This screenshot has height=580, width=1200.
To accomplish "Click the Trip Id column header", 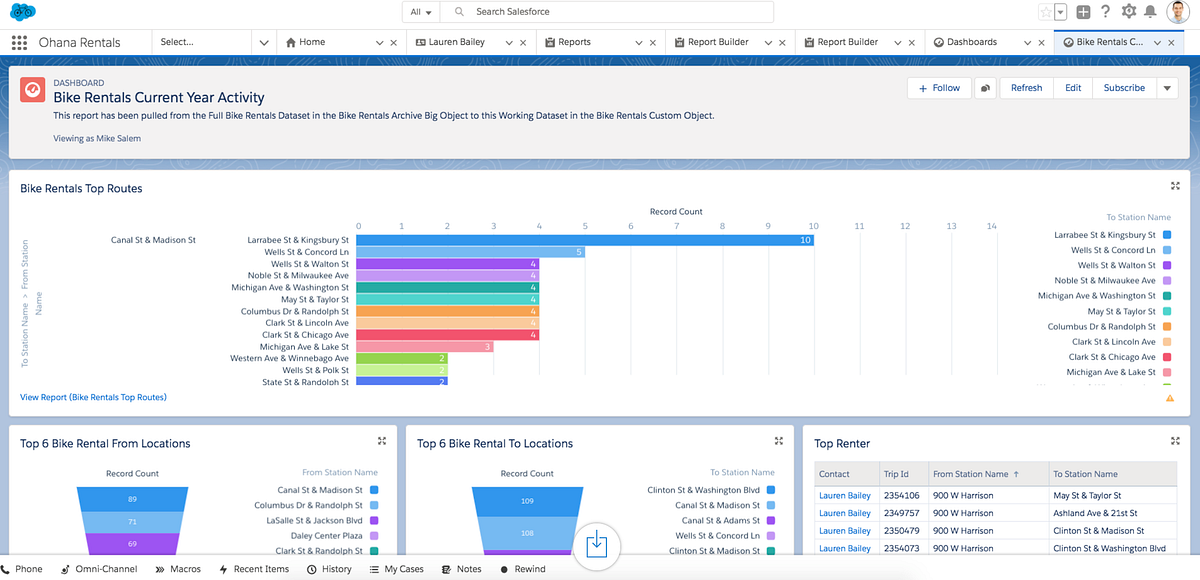I will 903,474.
